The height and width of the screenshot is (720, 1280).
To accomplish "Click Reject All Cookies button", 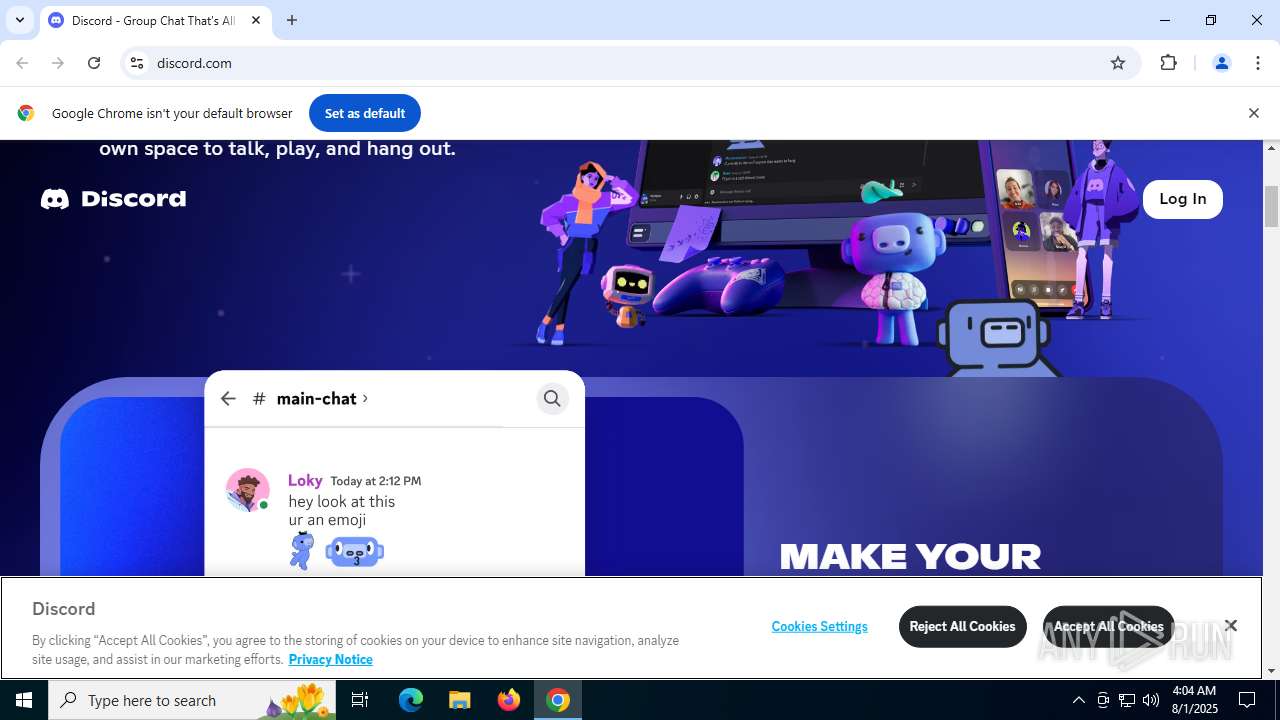I will [x=962, y=626].
